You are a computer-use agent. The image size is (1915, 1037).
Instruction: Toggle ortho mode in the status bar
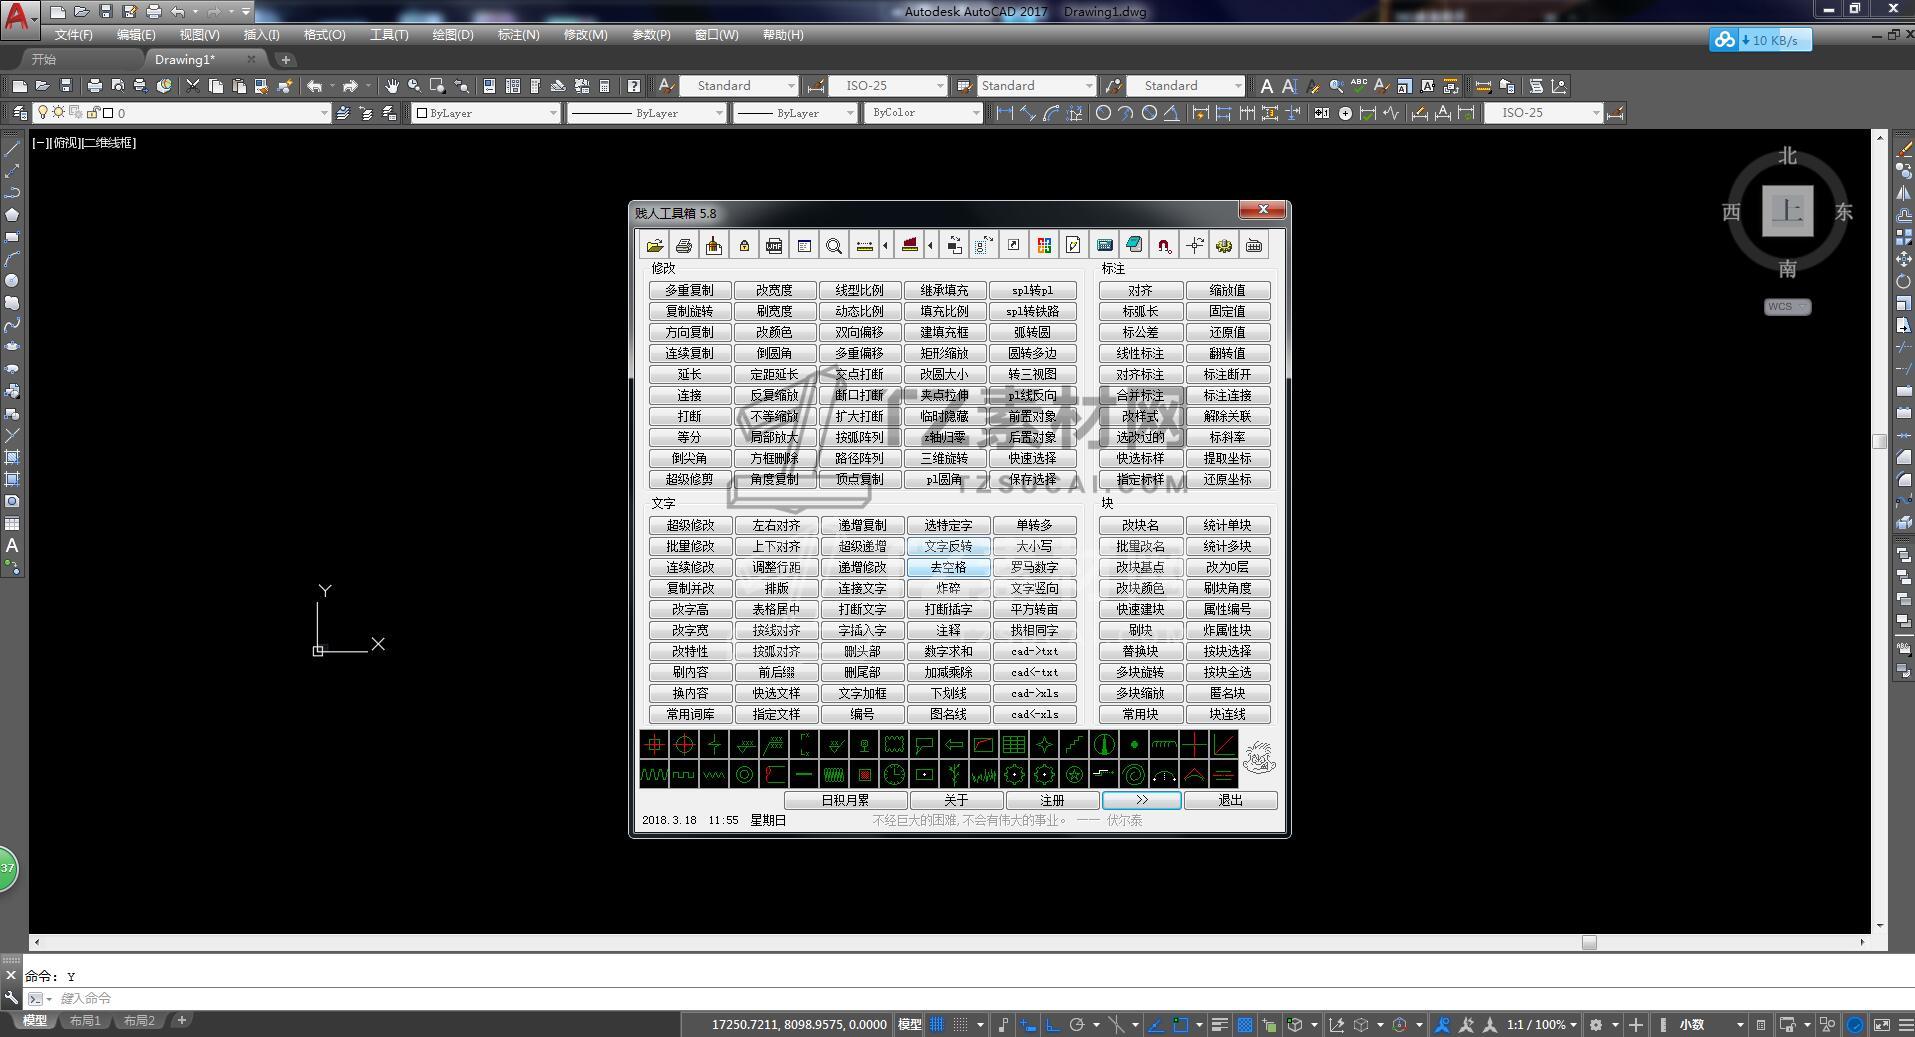[x=1053, y=1024]
